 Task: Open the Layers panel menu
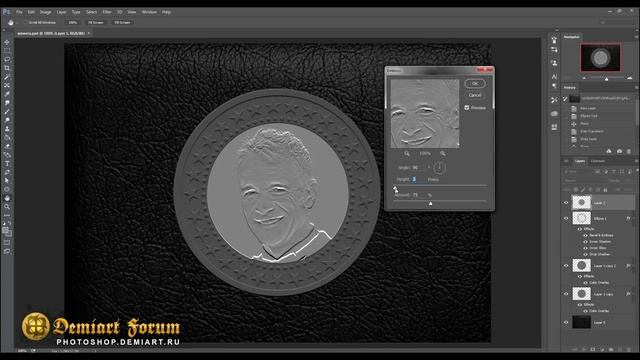click(x=636, y=161)
